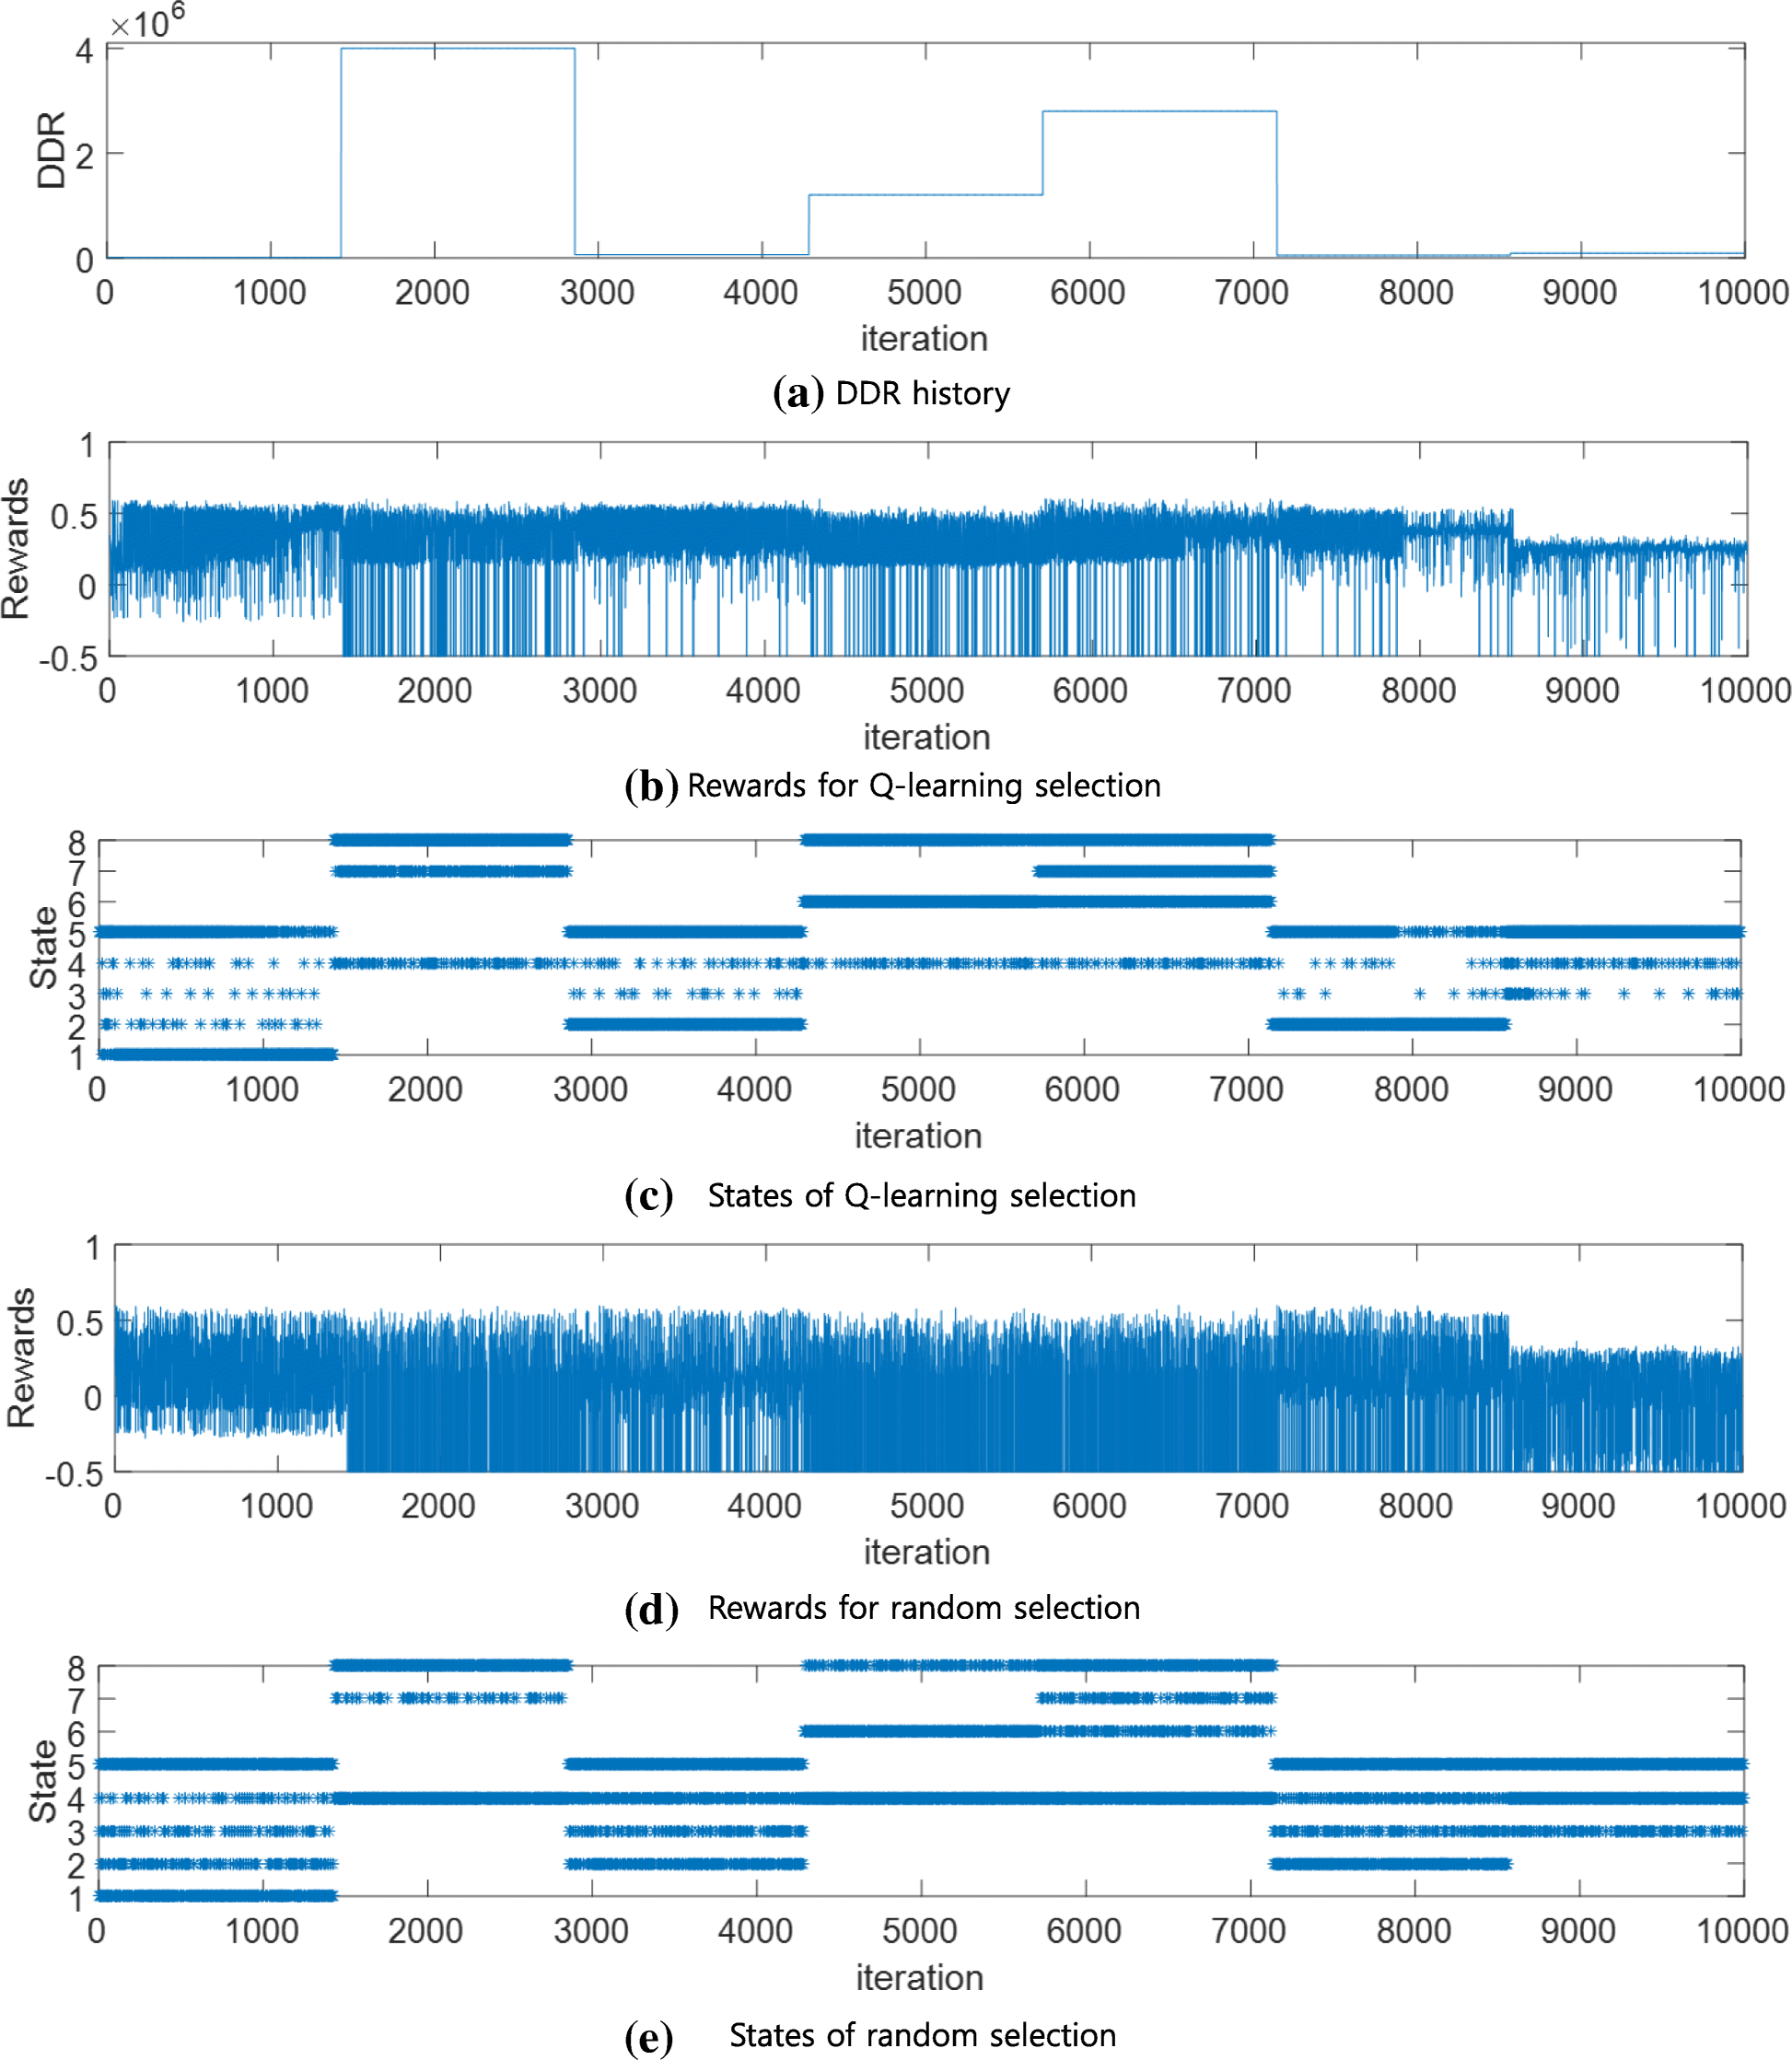This screenshot has width=1792, height=2060.
Task: Click the "State" axis label of panel (e)
Action: (x=43, y=1781)
